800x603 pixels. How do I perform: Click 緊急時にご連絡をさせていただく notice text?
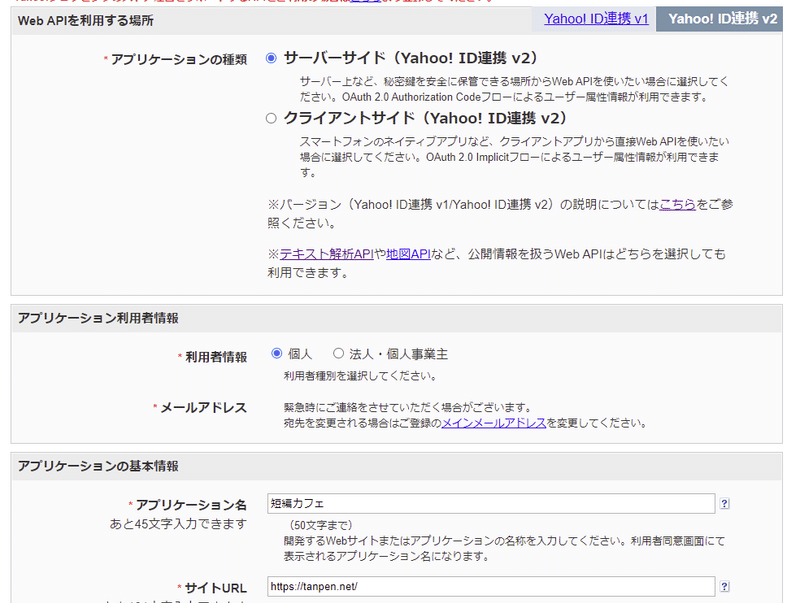pos(408,407)
